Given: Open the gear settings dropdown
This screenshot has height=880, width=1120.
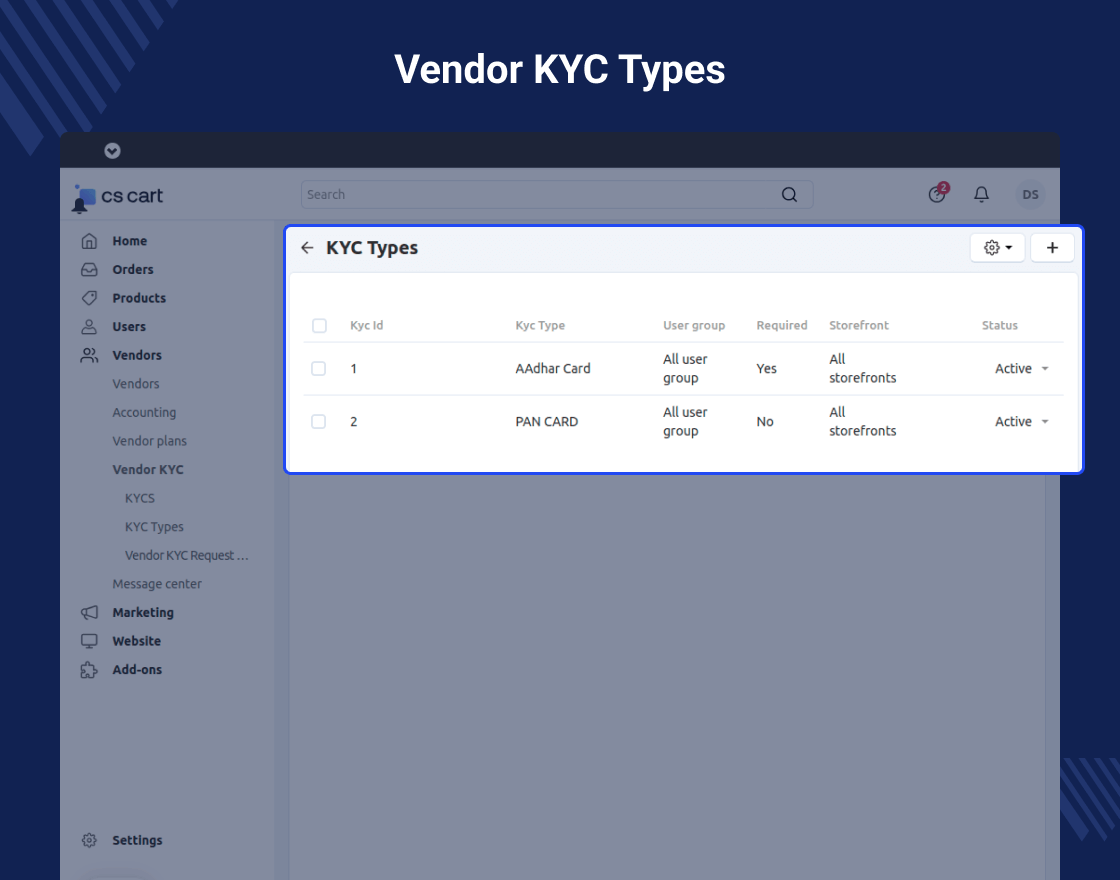Looking at the screenshot, I should [x=997, y=248].
